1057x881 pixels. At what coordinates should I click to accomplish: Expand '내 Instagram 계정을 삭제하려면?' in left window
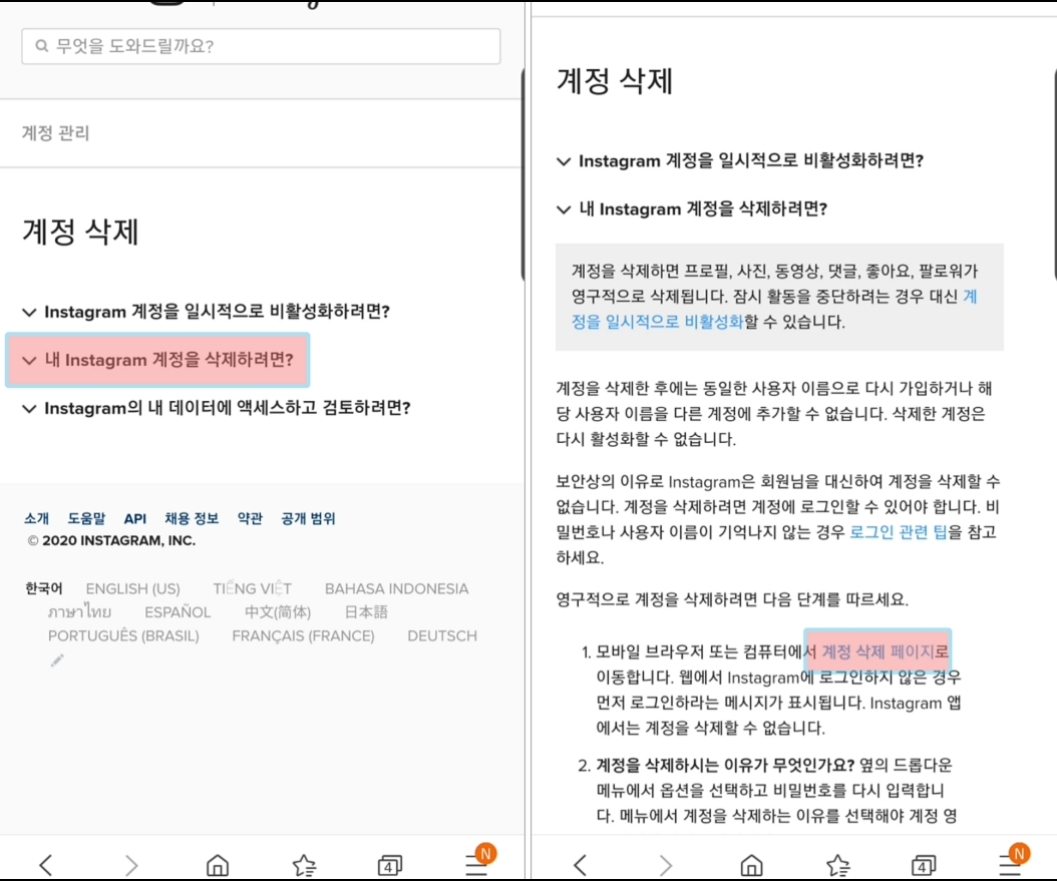(x=158, y=360)
